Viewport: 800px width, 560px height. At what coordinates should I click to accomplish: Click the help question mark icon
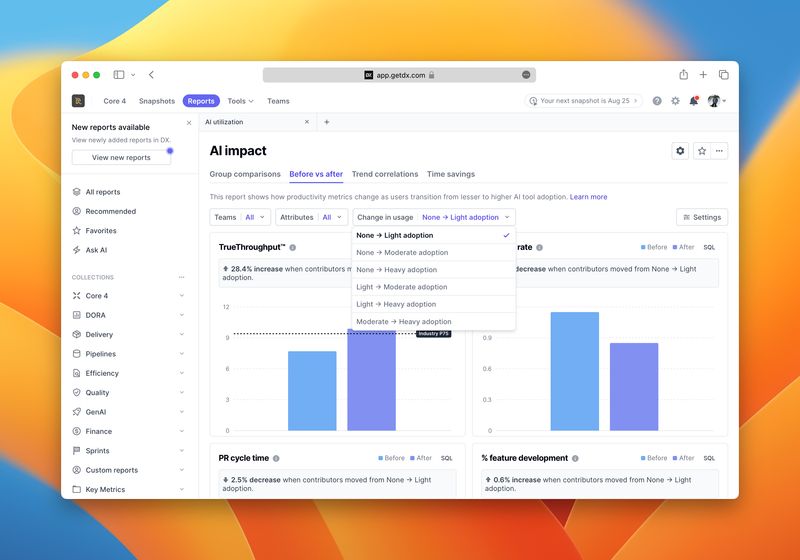click(657, 101)
